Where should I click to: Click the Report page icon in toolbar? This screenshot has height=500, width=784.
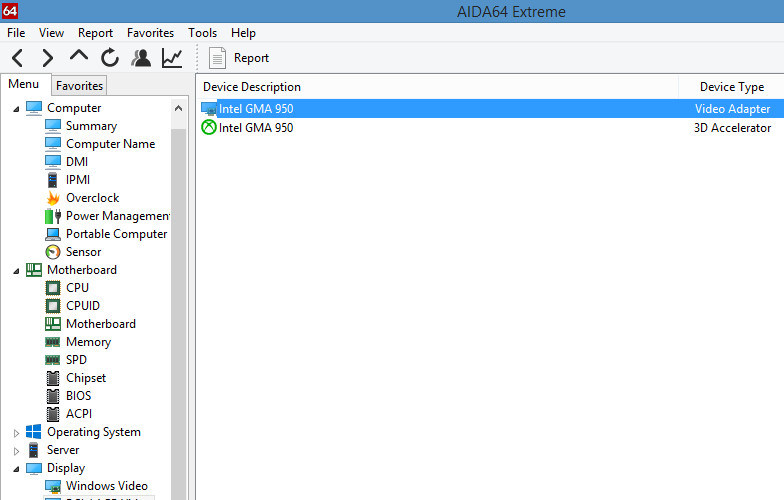point(217,58)
